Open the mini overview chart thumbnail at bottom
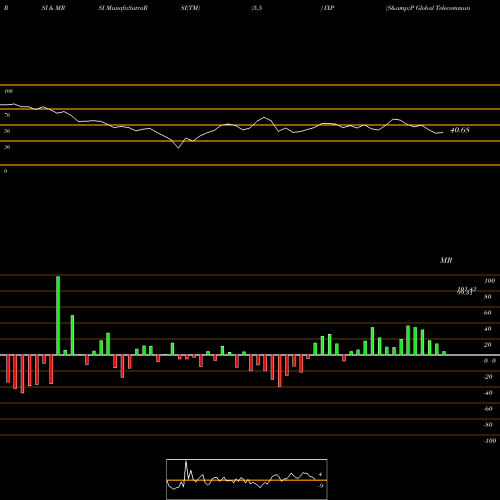 click(247, 479)
